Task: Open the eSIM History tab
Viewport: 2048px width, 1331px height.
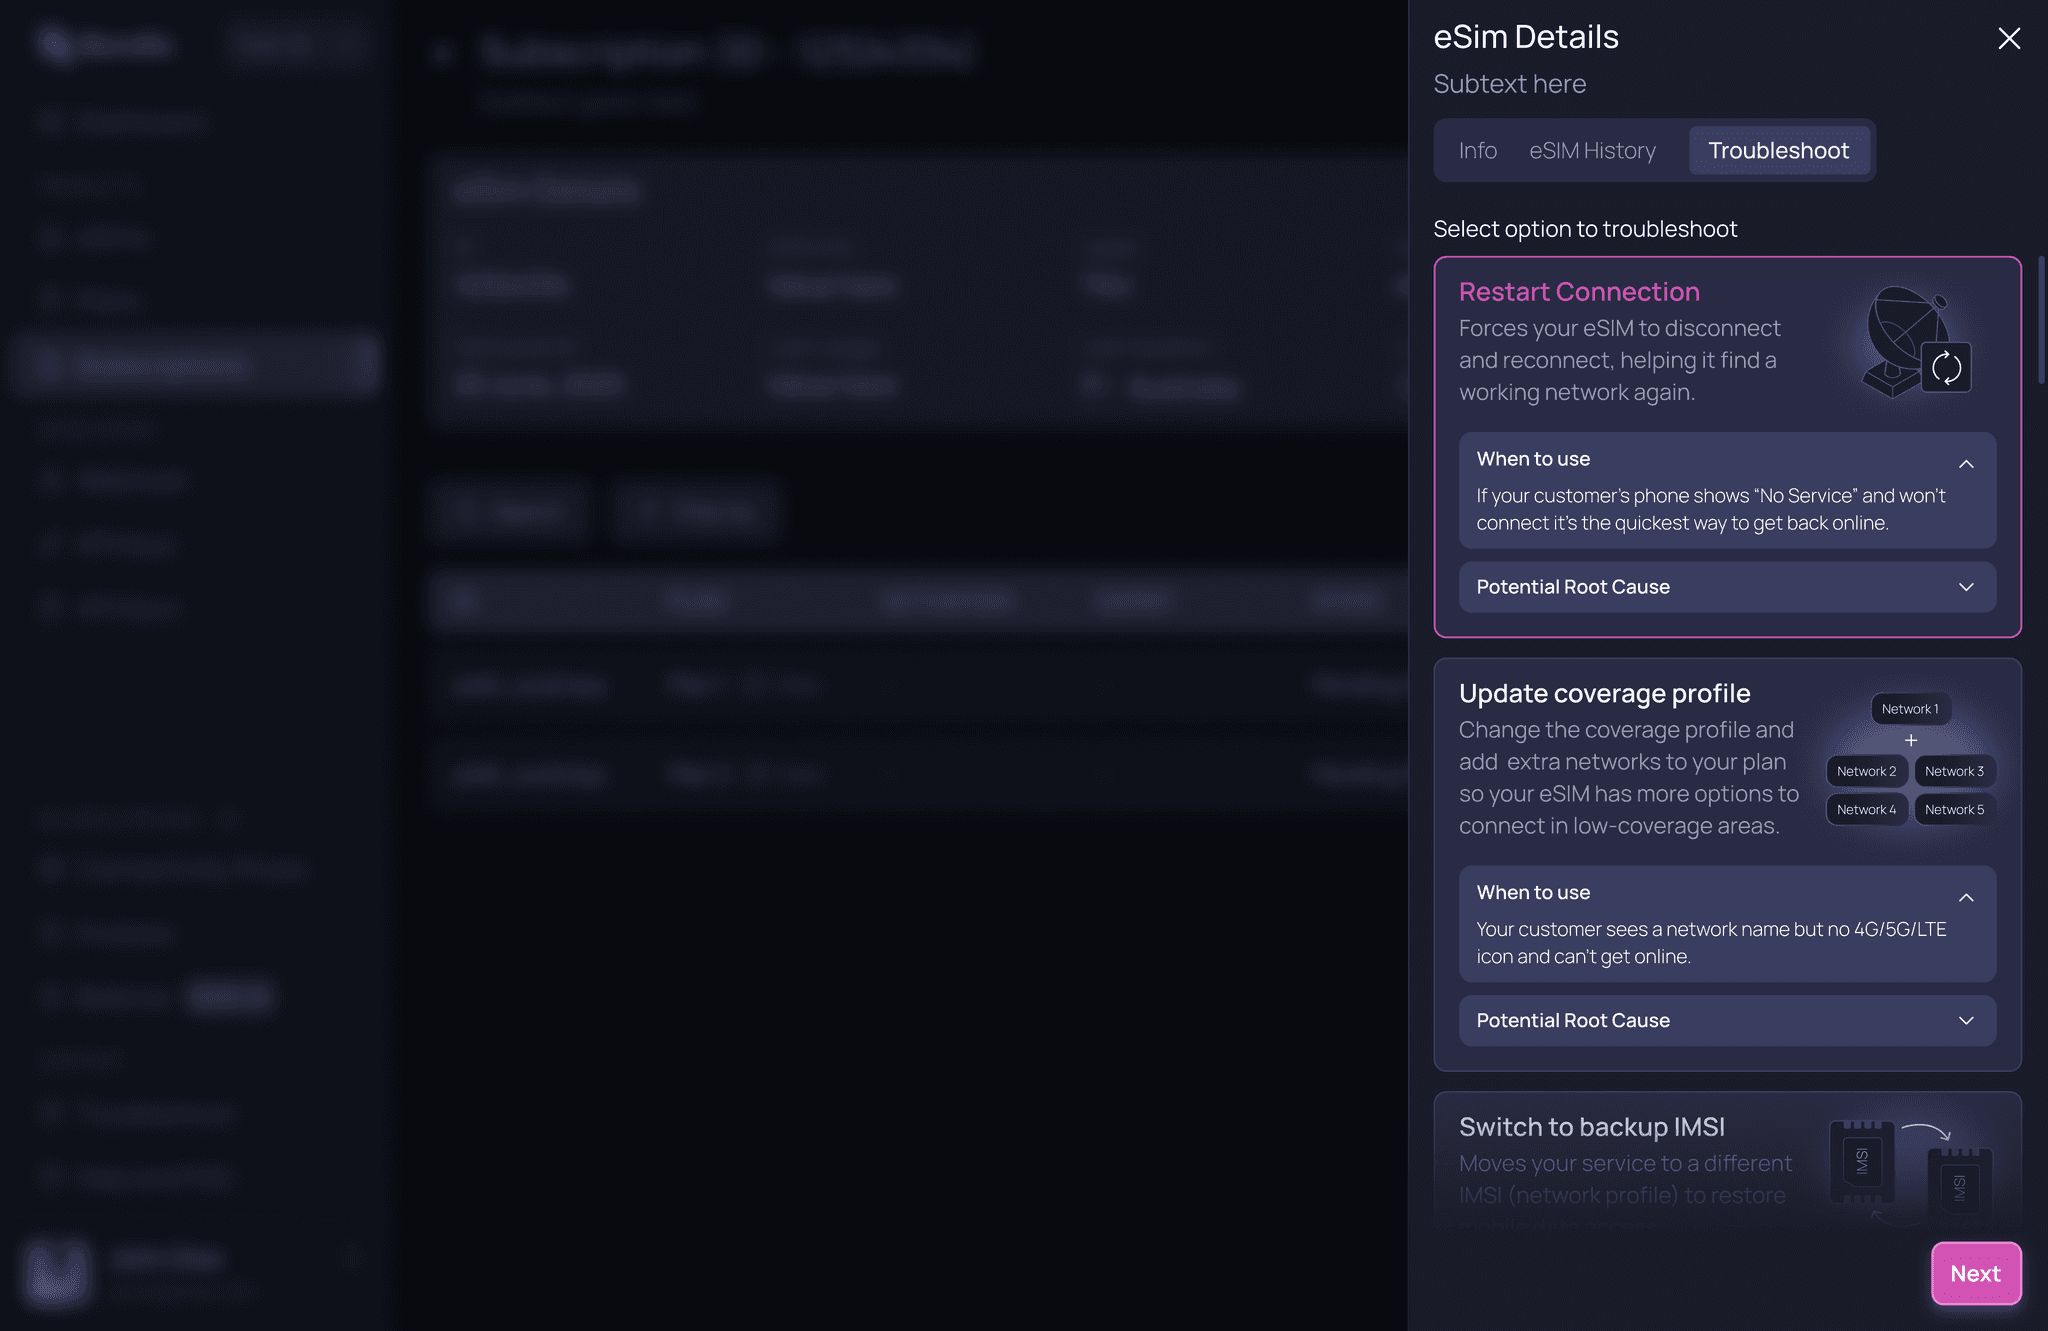Action: click(1592, 151)
